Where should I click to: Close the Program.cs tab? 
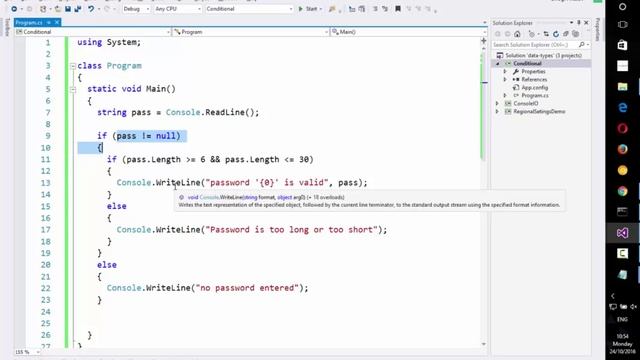click(57, 22)
